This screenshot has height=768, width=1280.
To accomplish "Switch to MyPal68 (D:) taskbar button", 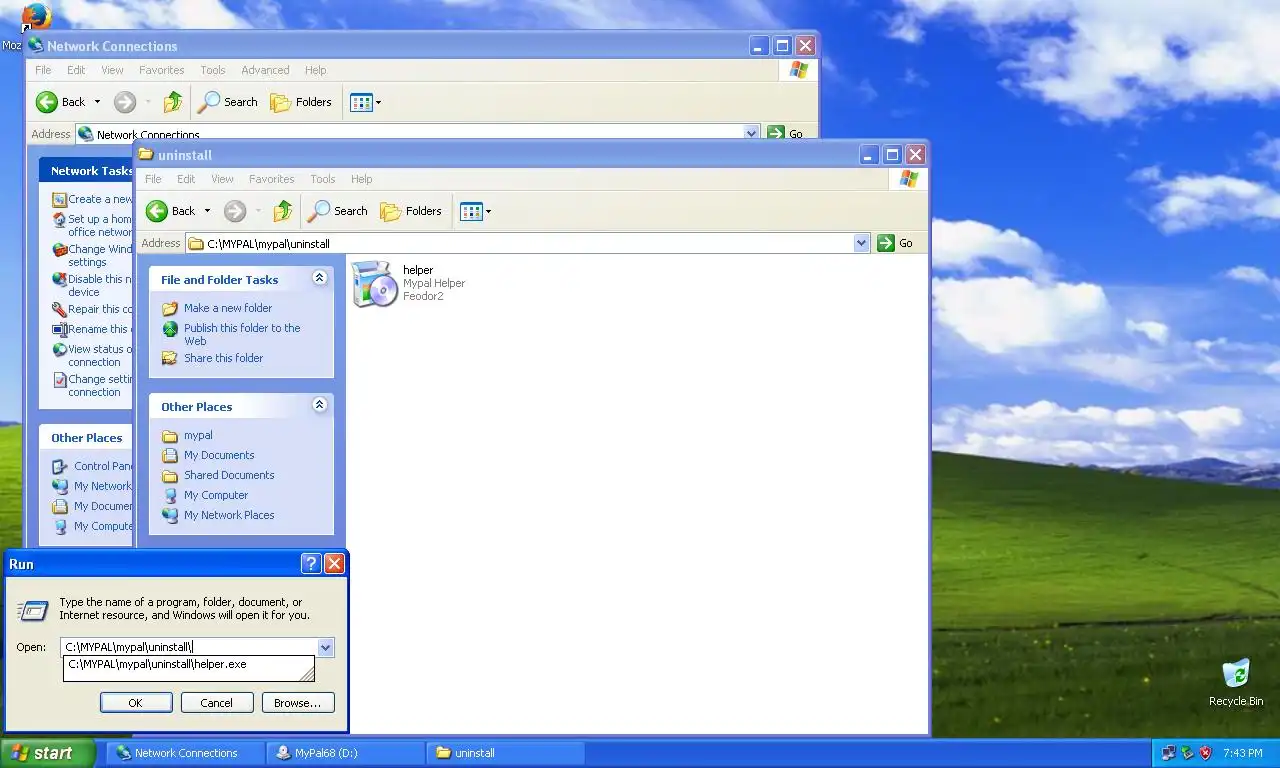I will point(345,753).
